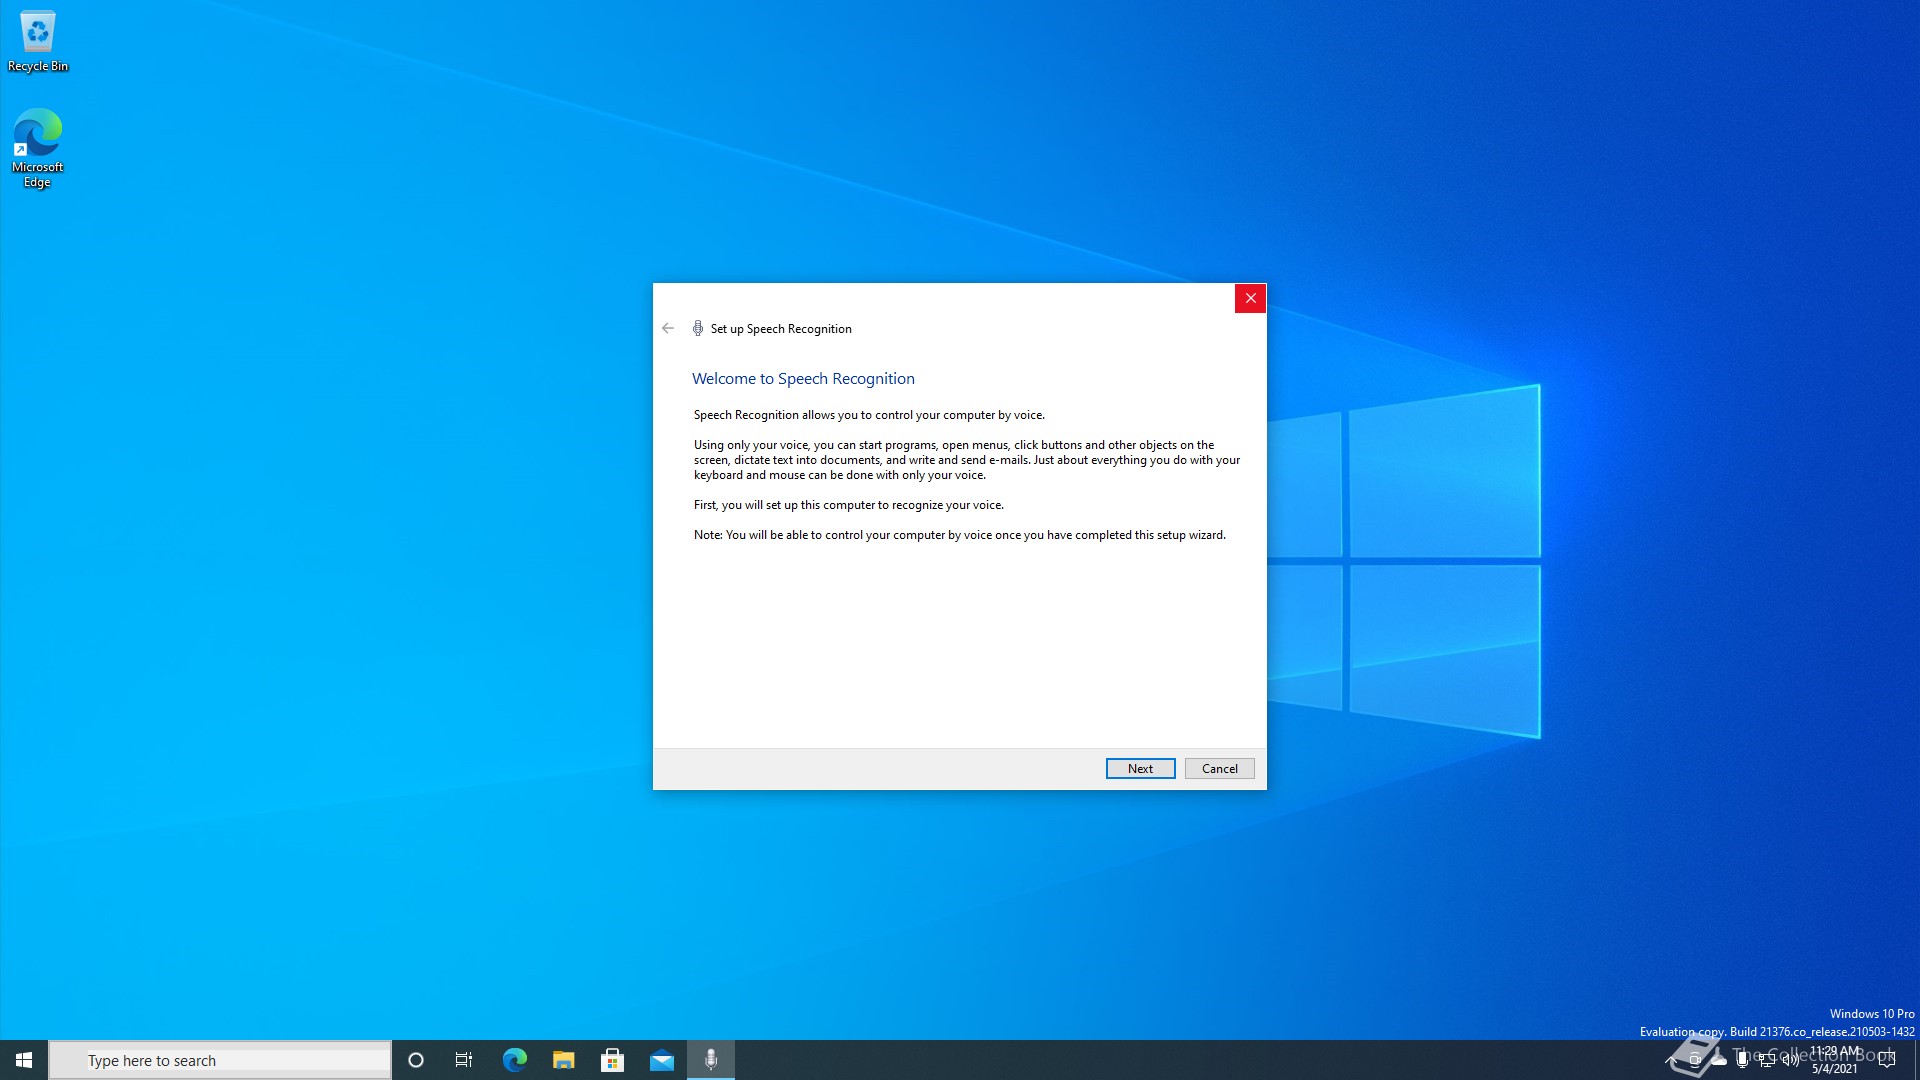This screenshot has height=1080, width=1920.
Task: Open the volume control in the tray
Action: (x=1790, y=1060)
